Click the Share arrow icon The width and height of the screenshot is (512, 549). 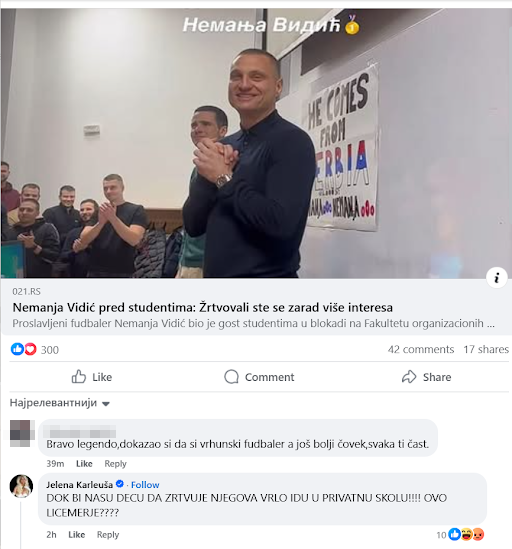(x=409, y=377)
